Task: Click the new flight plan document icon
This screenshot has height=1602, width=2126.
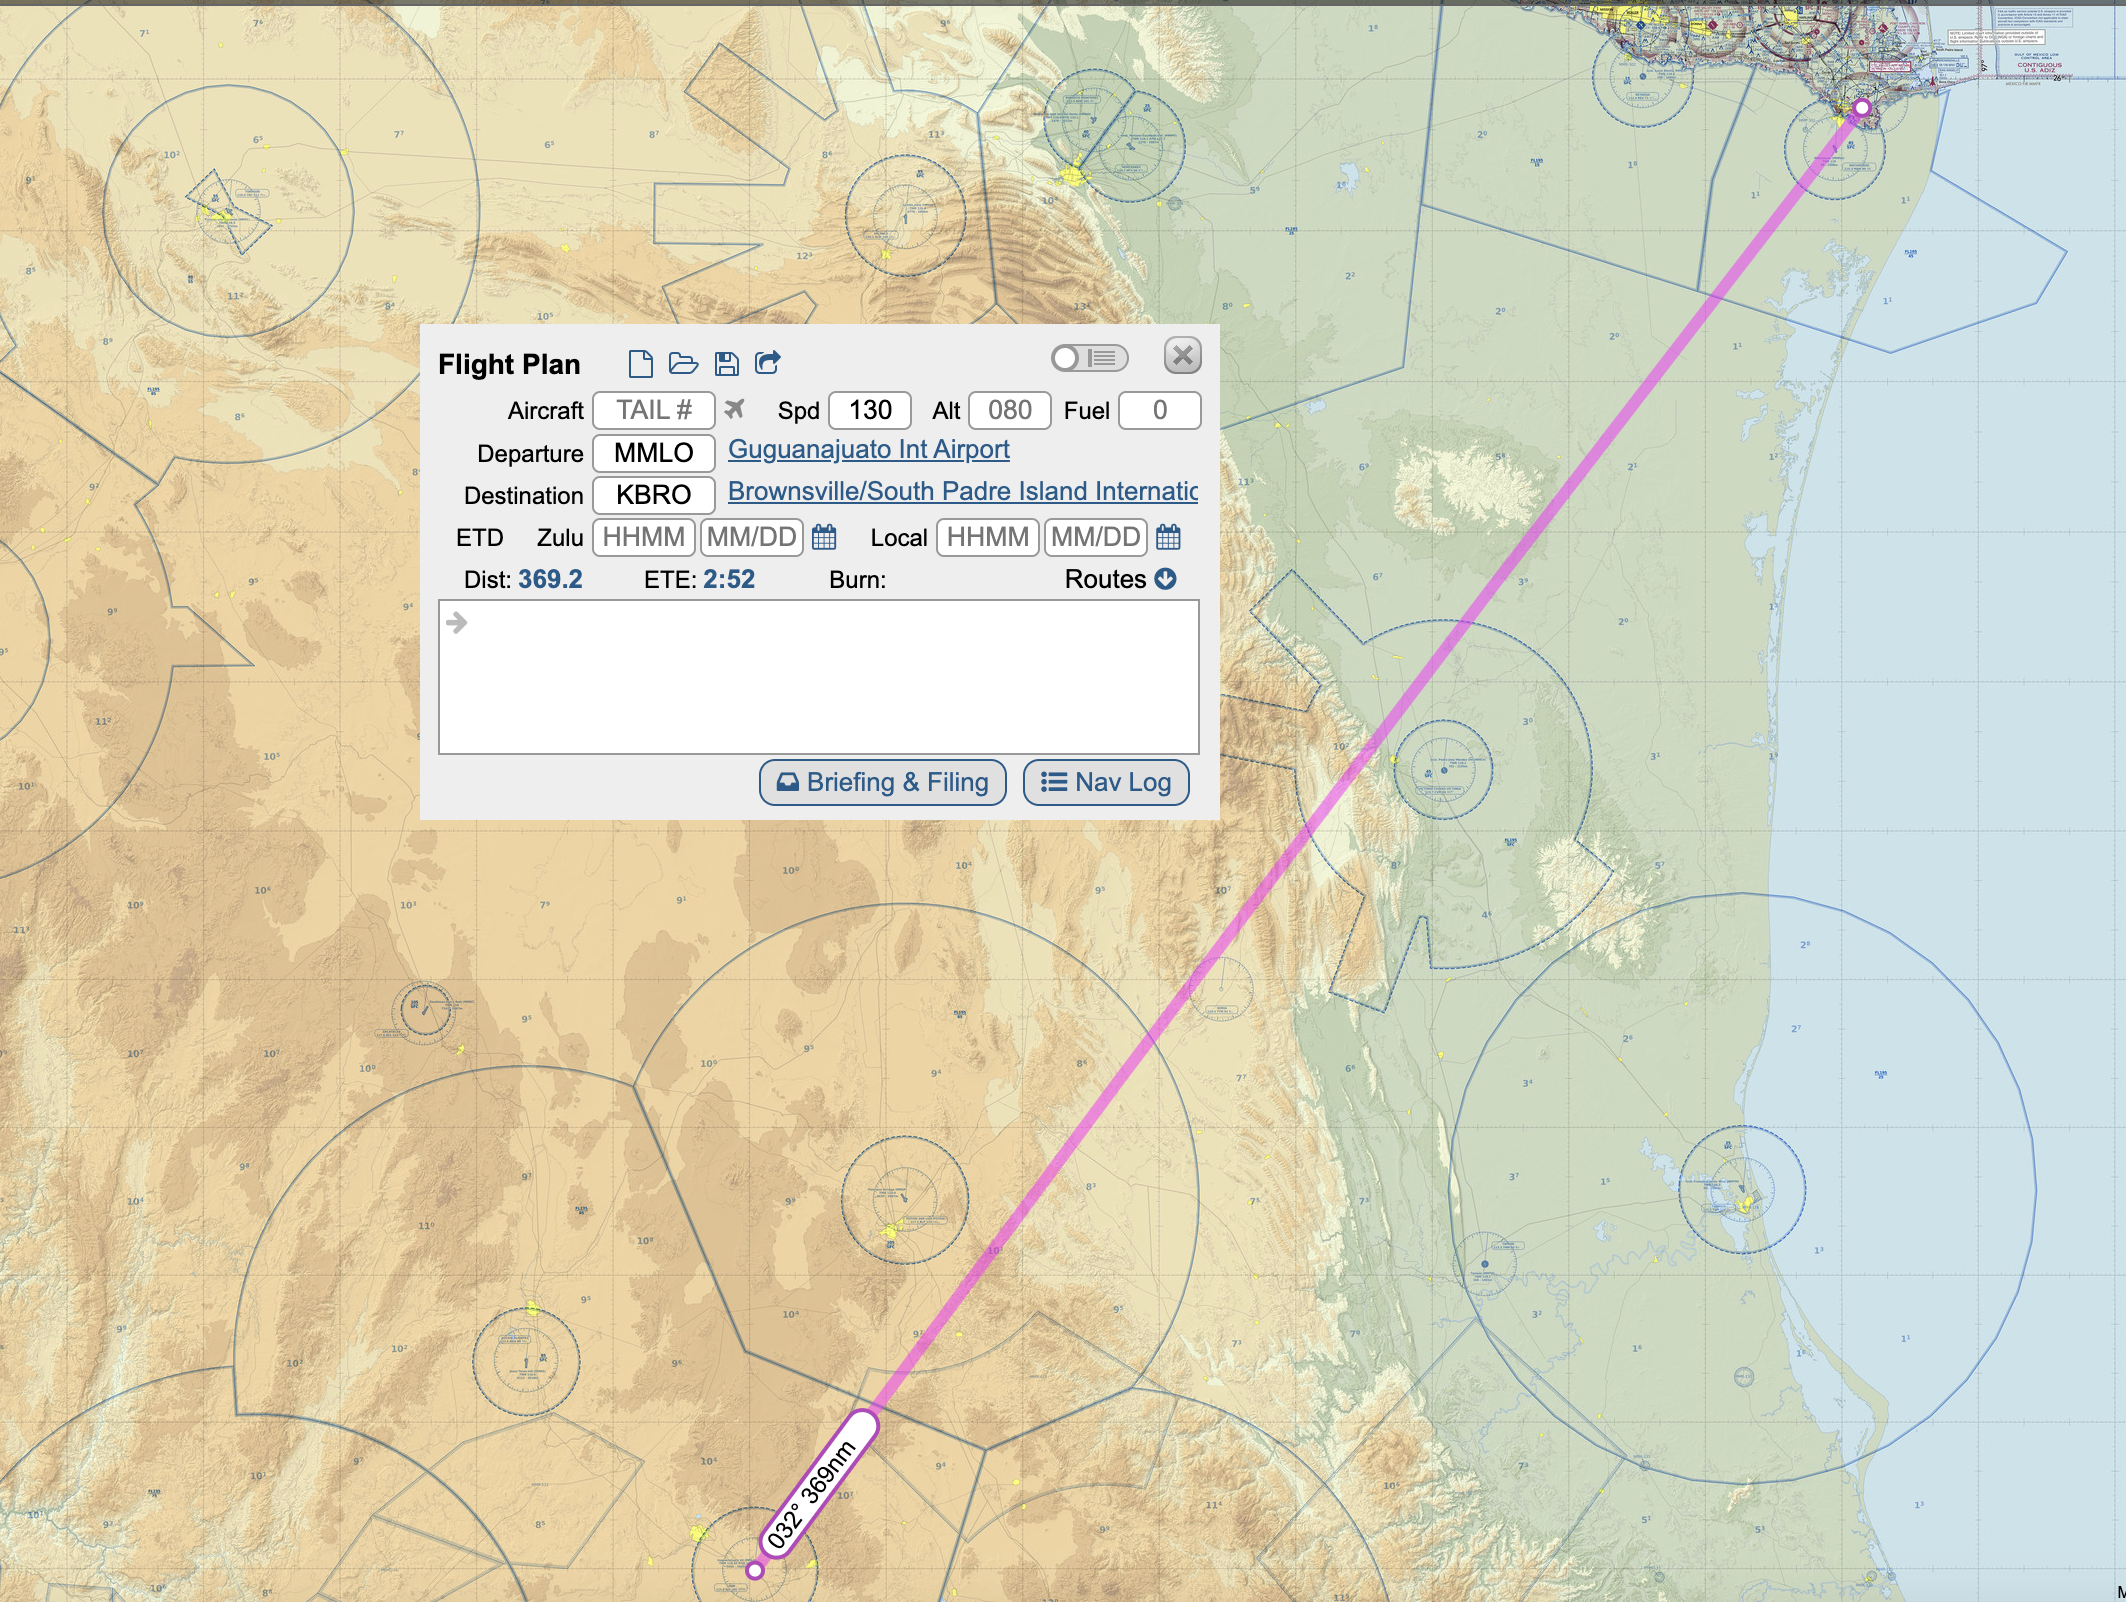Action: (x=640, y=363)
